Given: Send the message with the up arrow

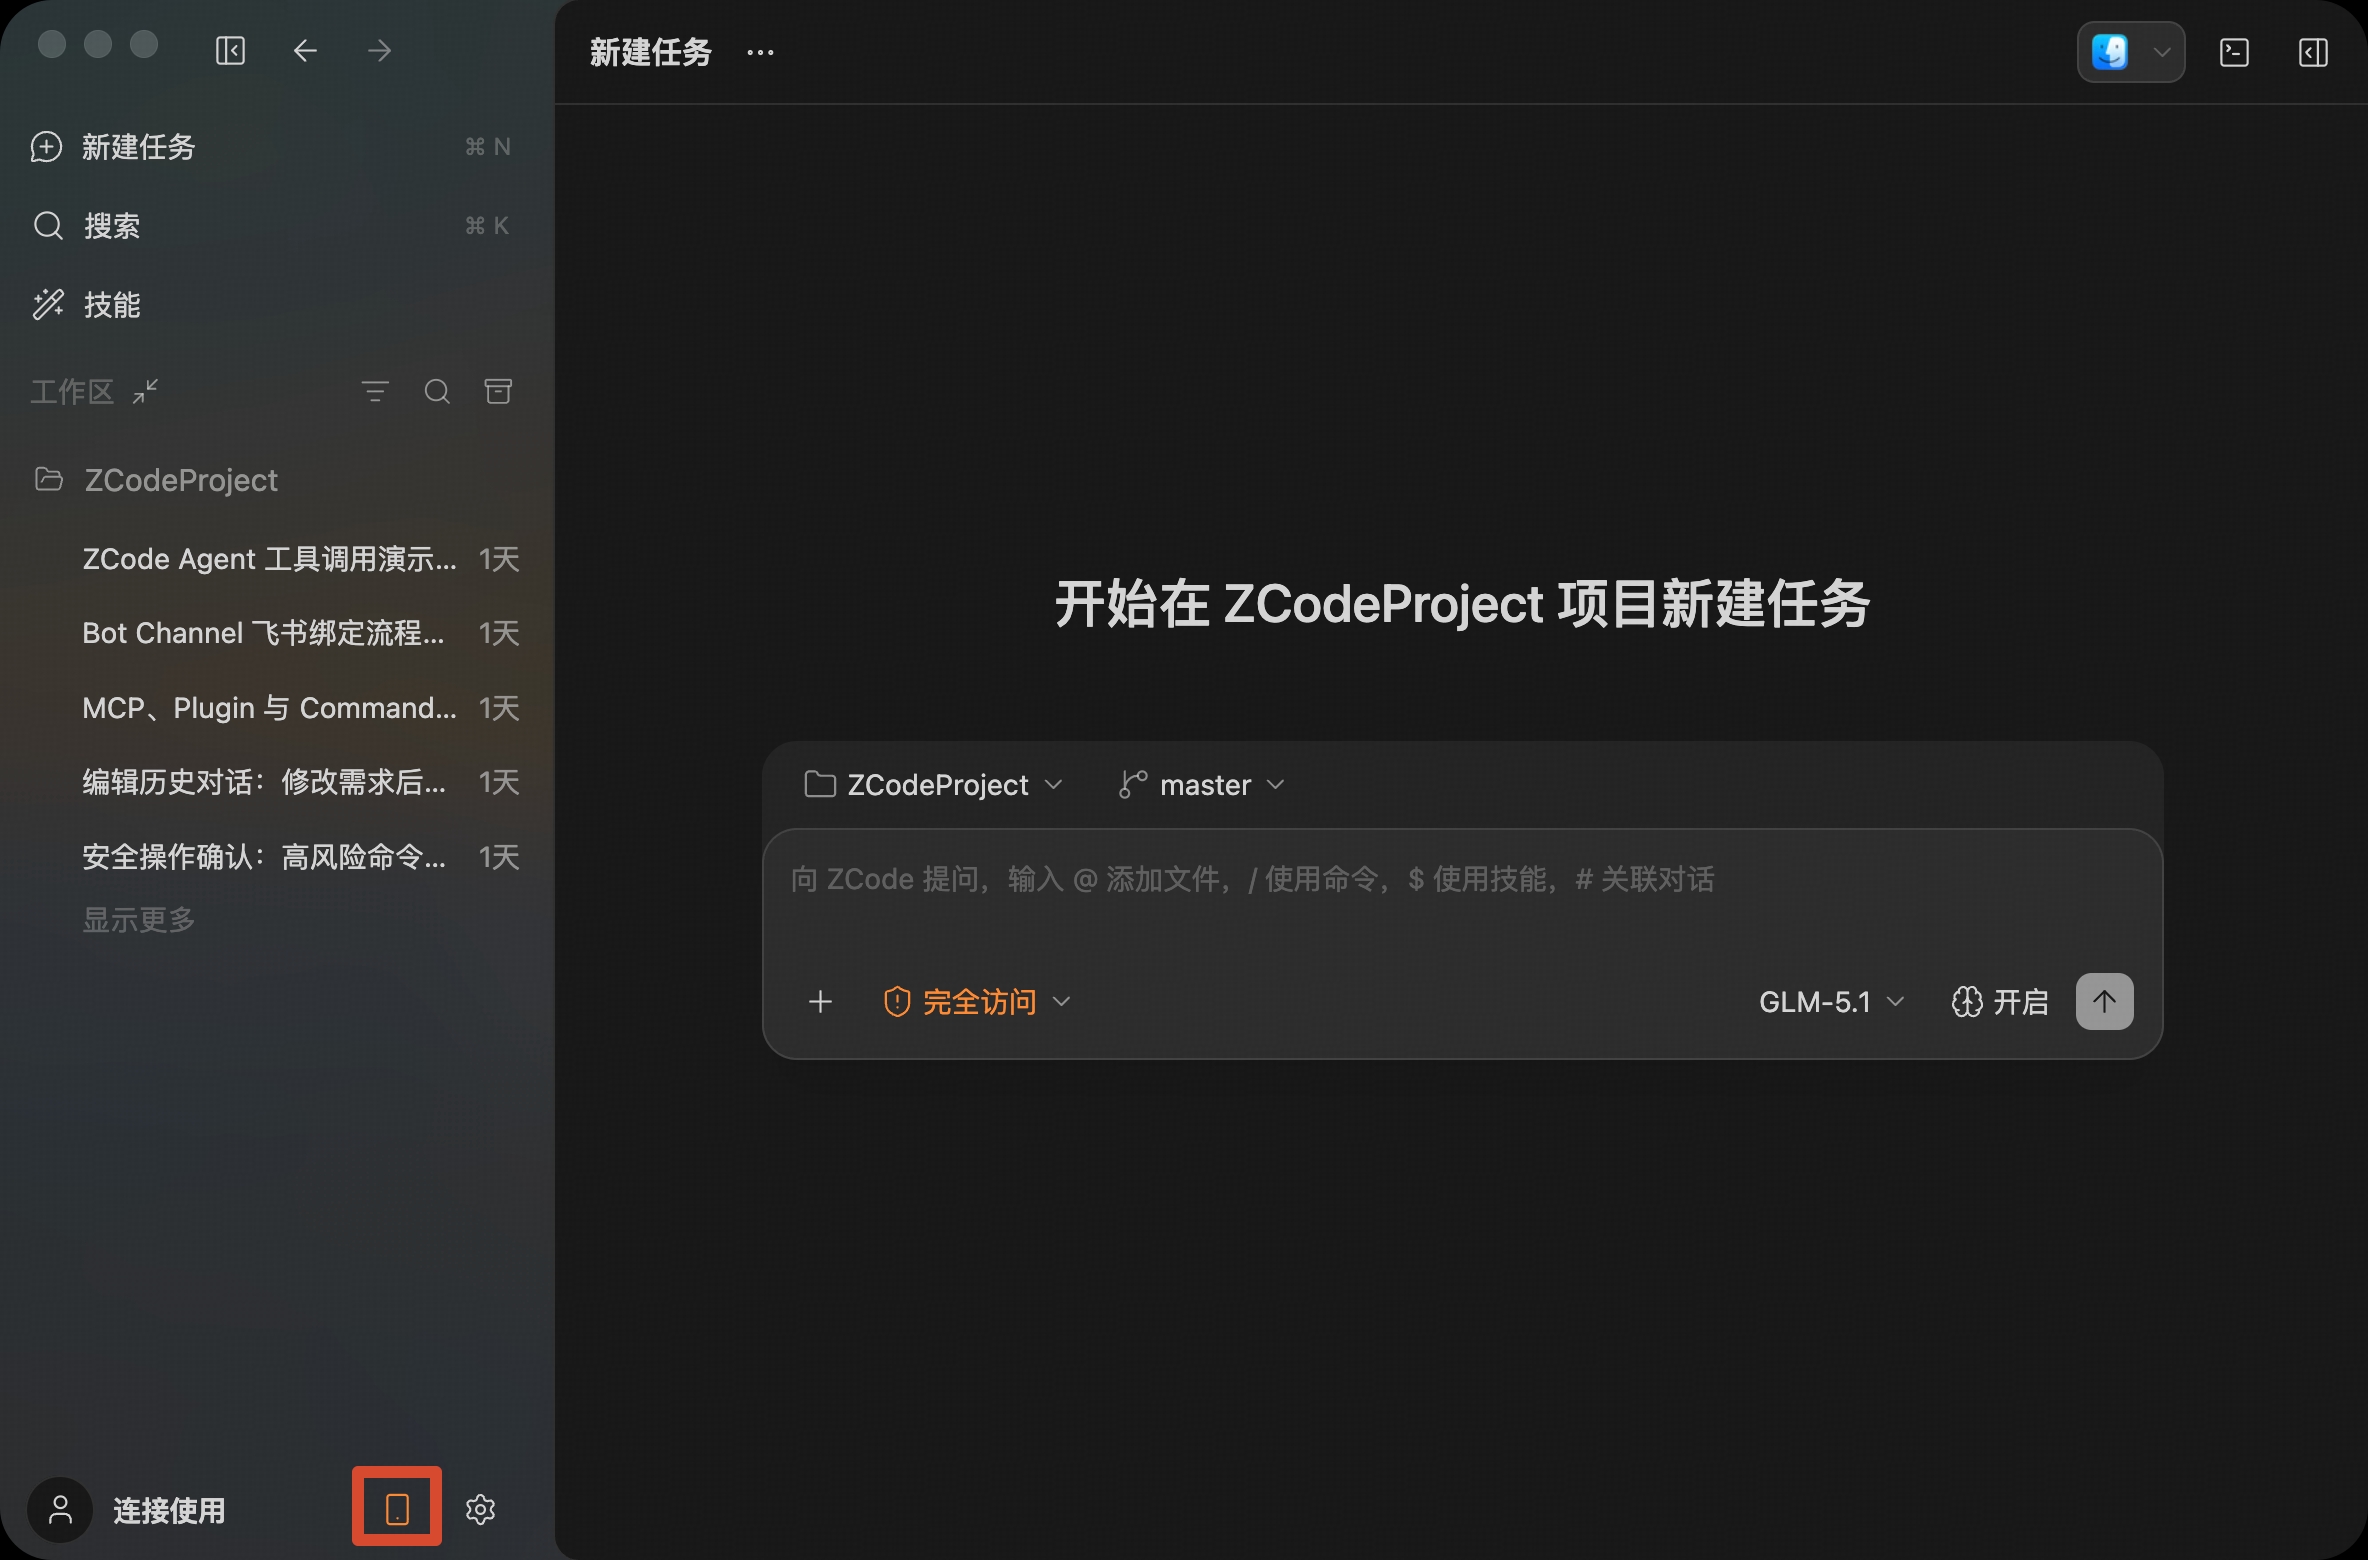Looking at the screenshot, I should tap(2105, 1001).
